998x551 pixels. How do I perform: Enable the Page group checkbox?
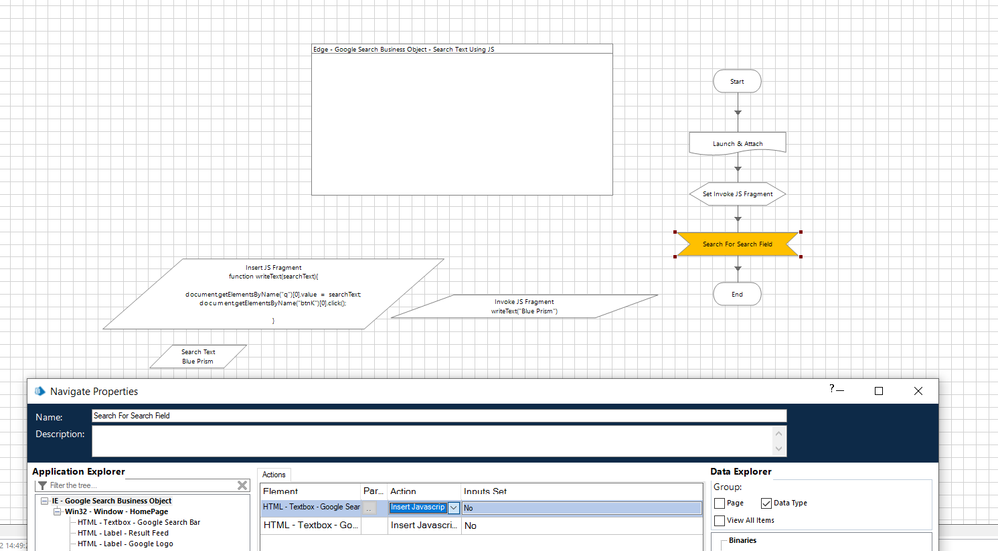point(720,503)
